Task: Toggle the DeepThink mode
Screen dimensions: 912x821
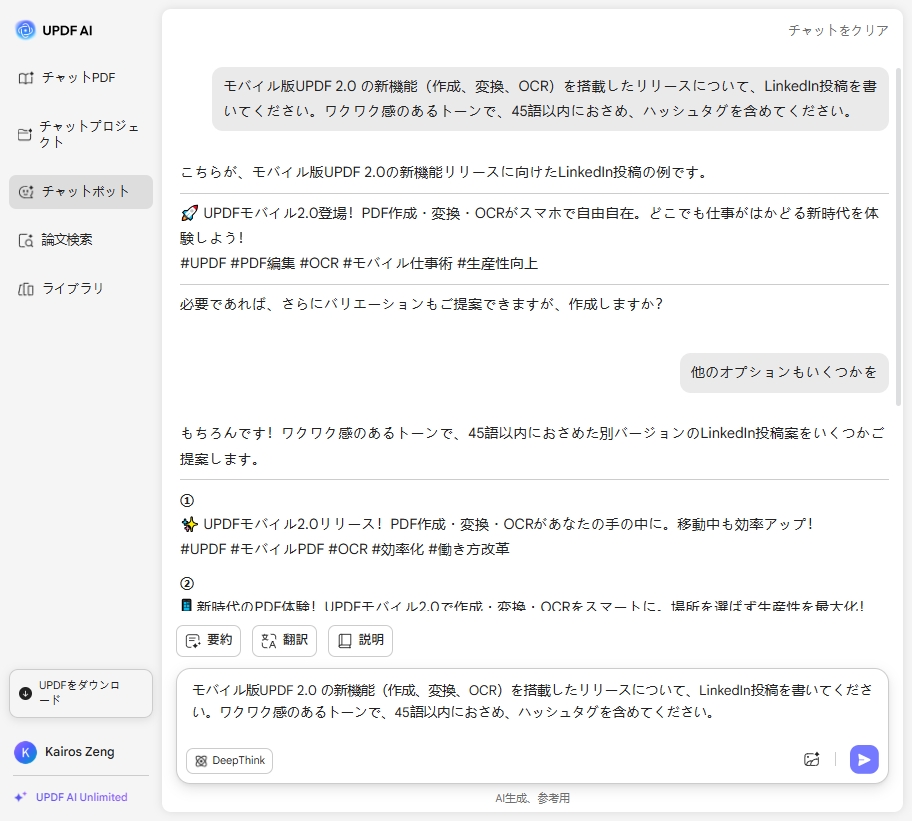Action: (x=229, y=761)
